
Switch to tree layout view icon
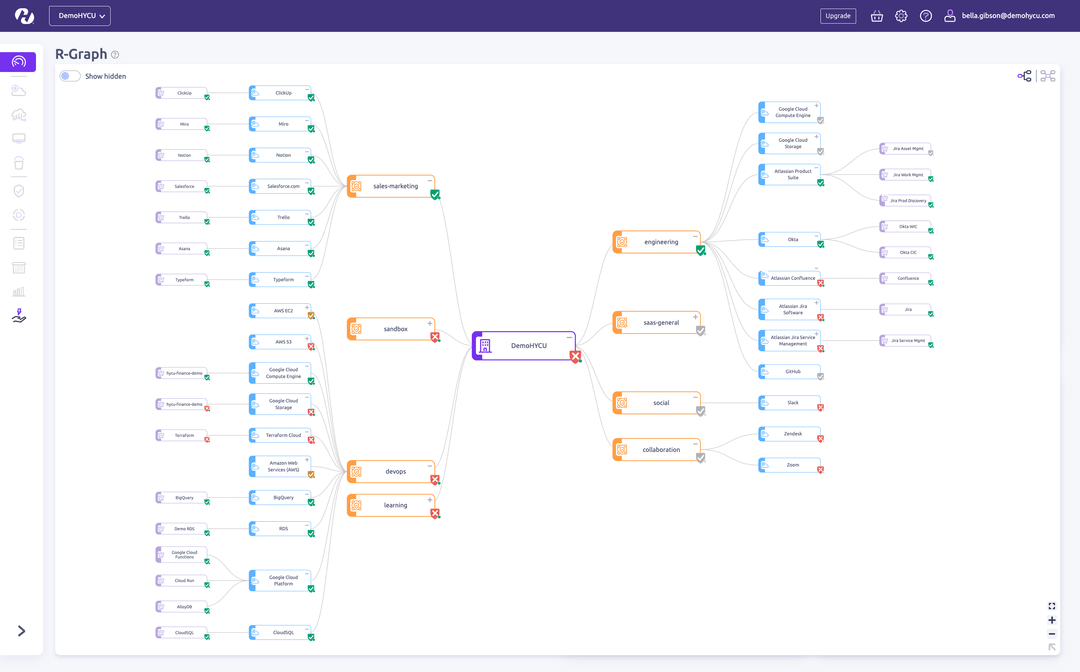pos(1024,76)
